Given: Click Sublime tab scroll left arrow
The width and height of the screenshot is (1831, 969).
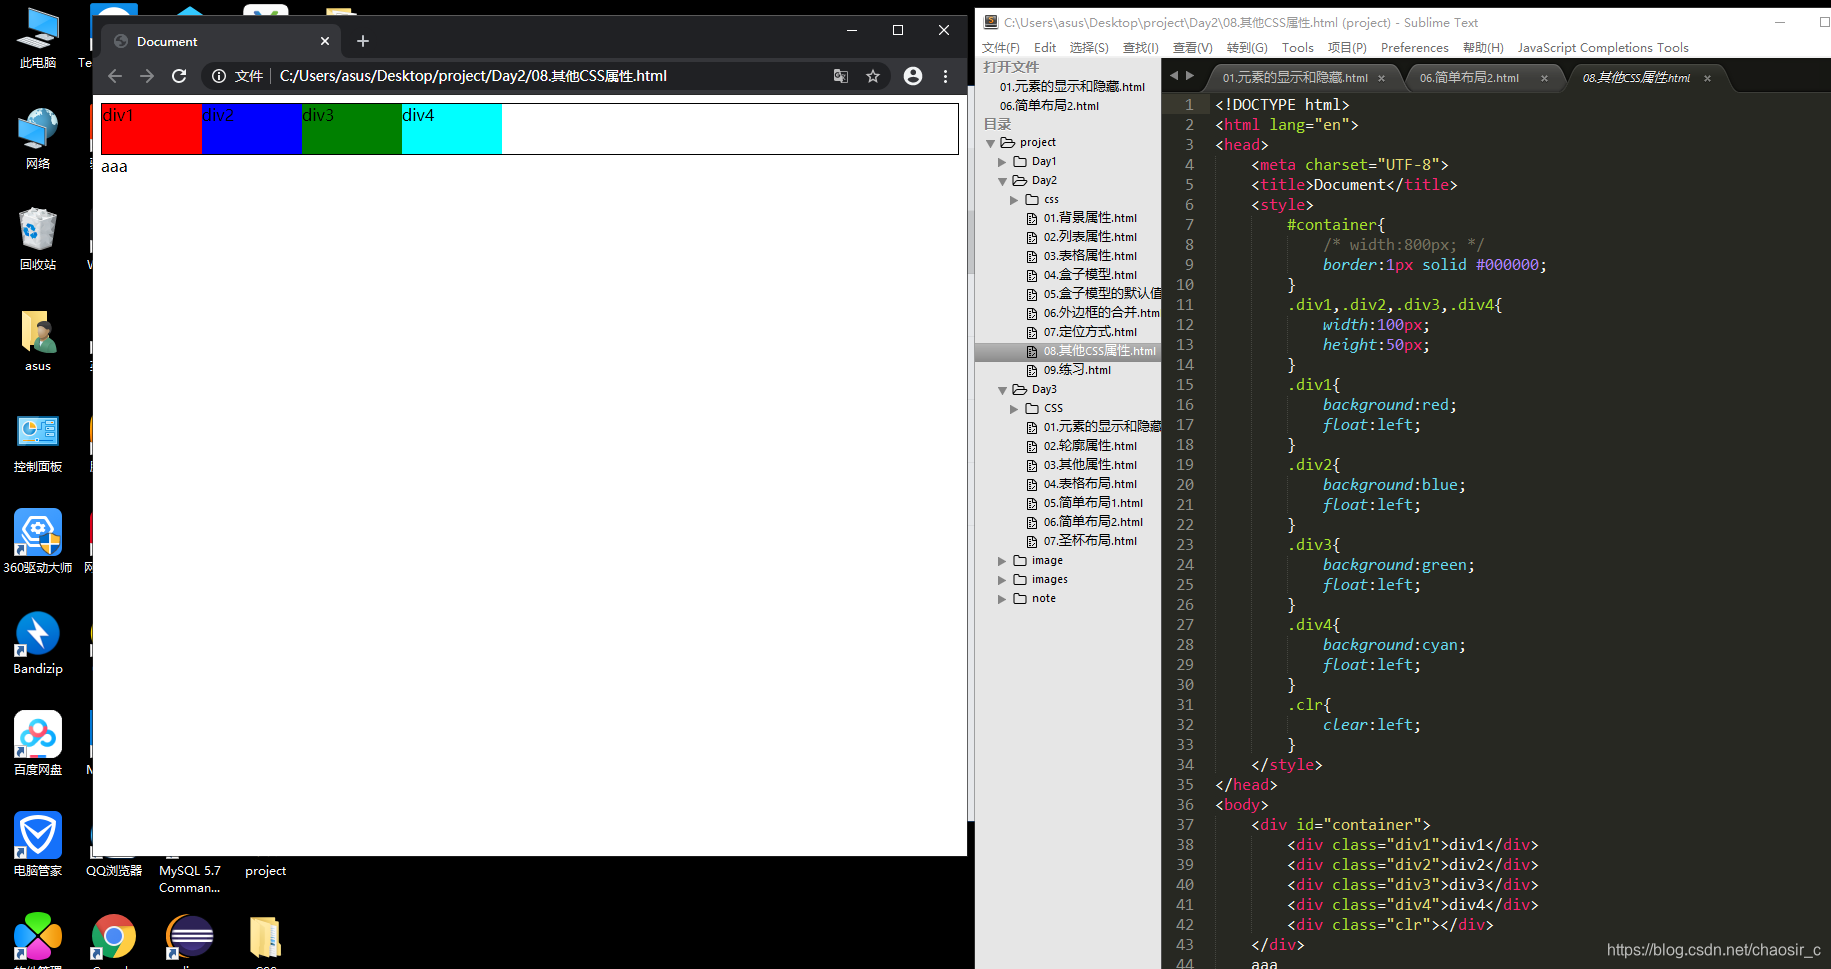Looking at the screenshot, I should pyautogui.click(x=1175, y=75).
